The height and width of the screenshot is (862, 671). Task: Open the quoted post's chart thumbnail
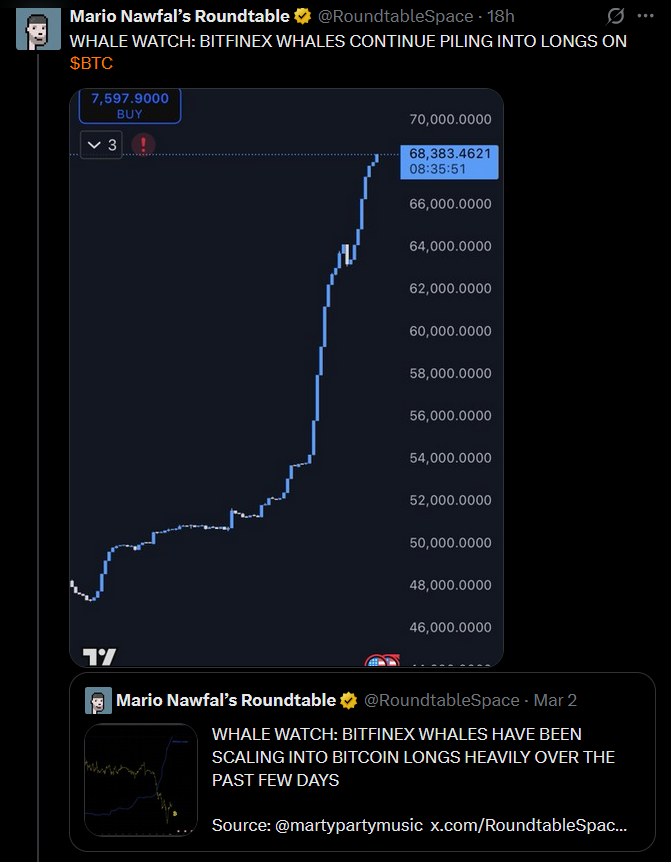tap(141, 780)
